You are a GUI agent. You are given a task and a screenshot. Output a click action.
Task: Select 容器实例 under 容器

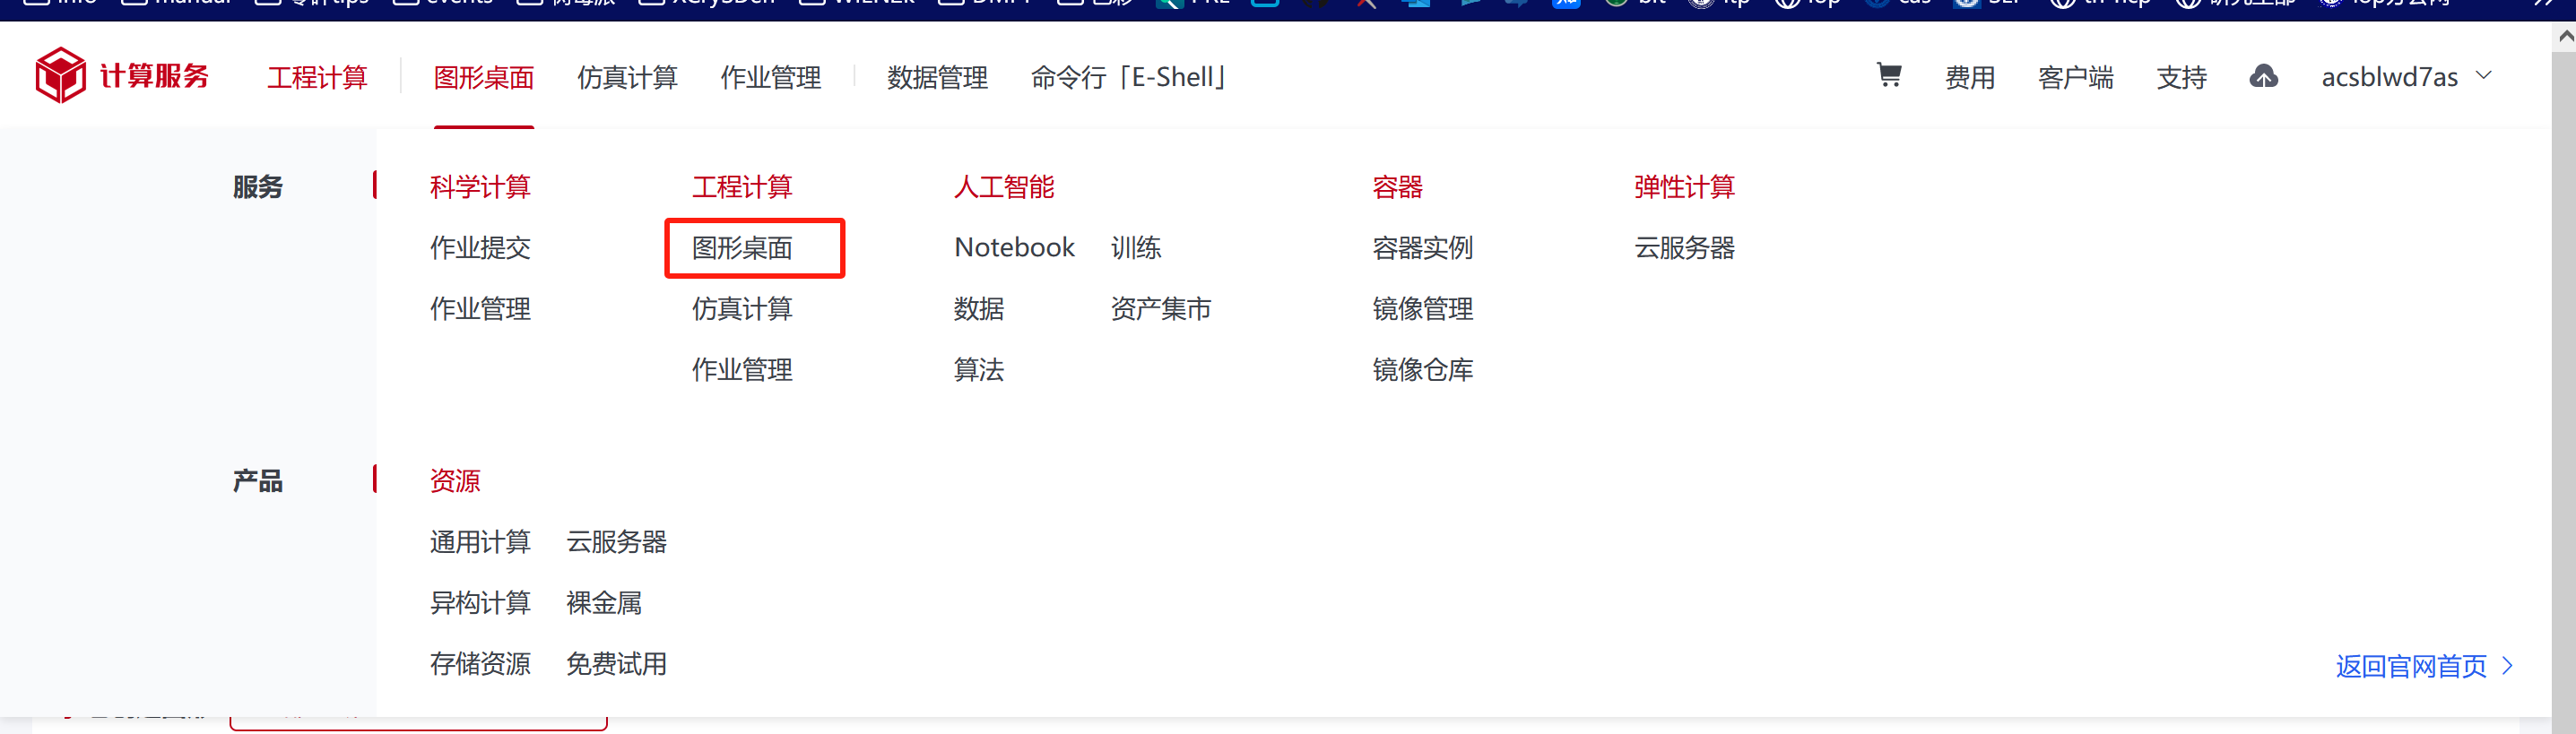point(1422,248)
